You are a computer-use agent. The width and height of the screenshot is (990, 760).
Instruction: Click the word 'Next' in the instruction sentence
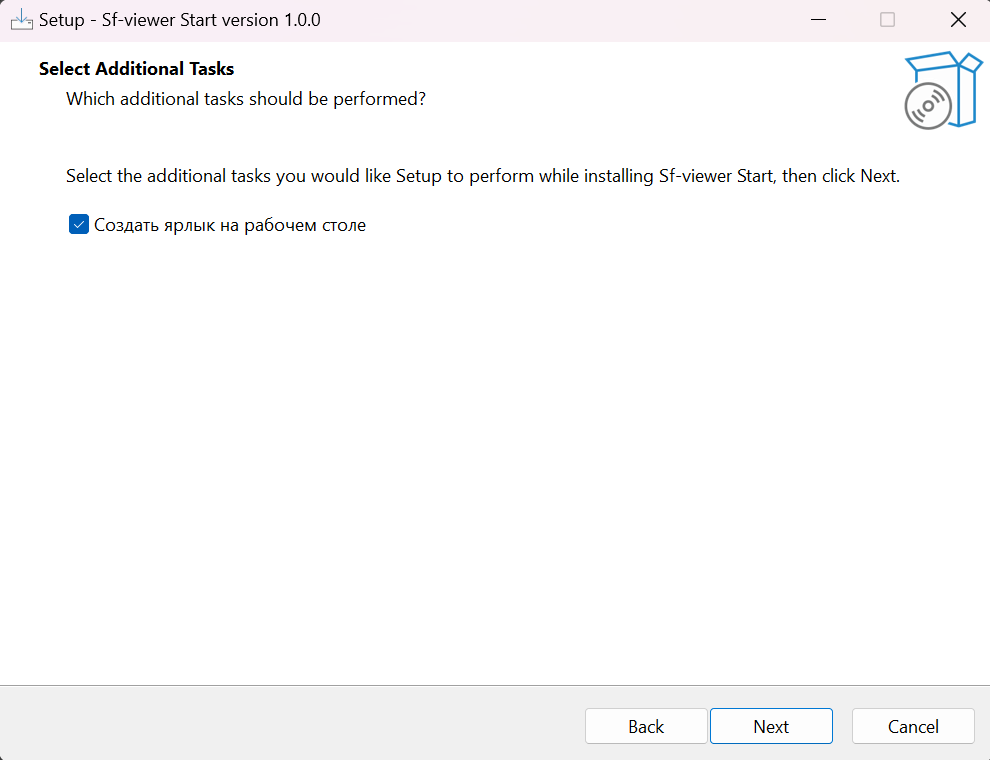878,176
